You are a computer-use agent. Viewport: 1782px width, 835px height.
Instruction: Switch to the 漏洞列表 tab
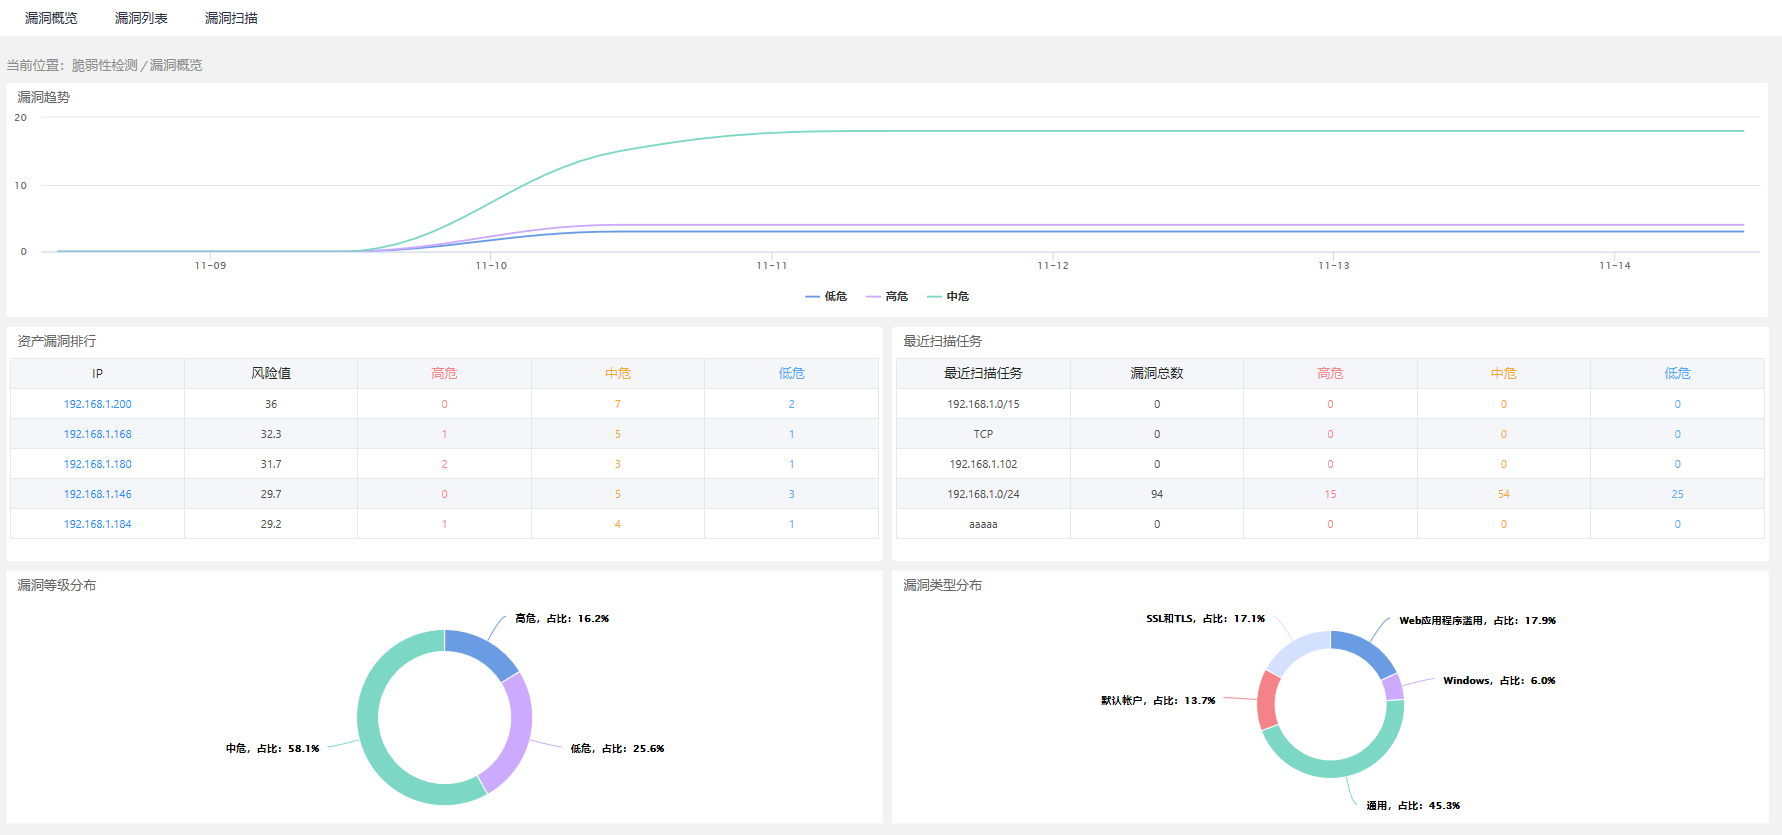click(x=141, y=18)
